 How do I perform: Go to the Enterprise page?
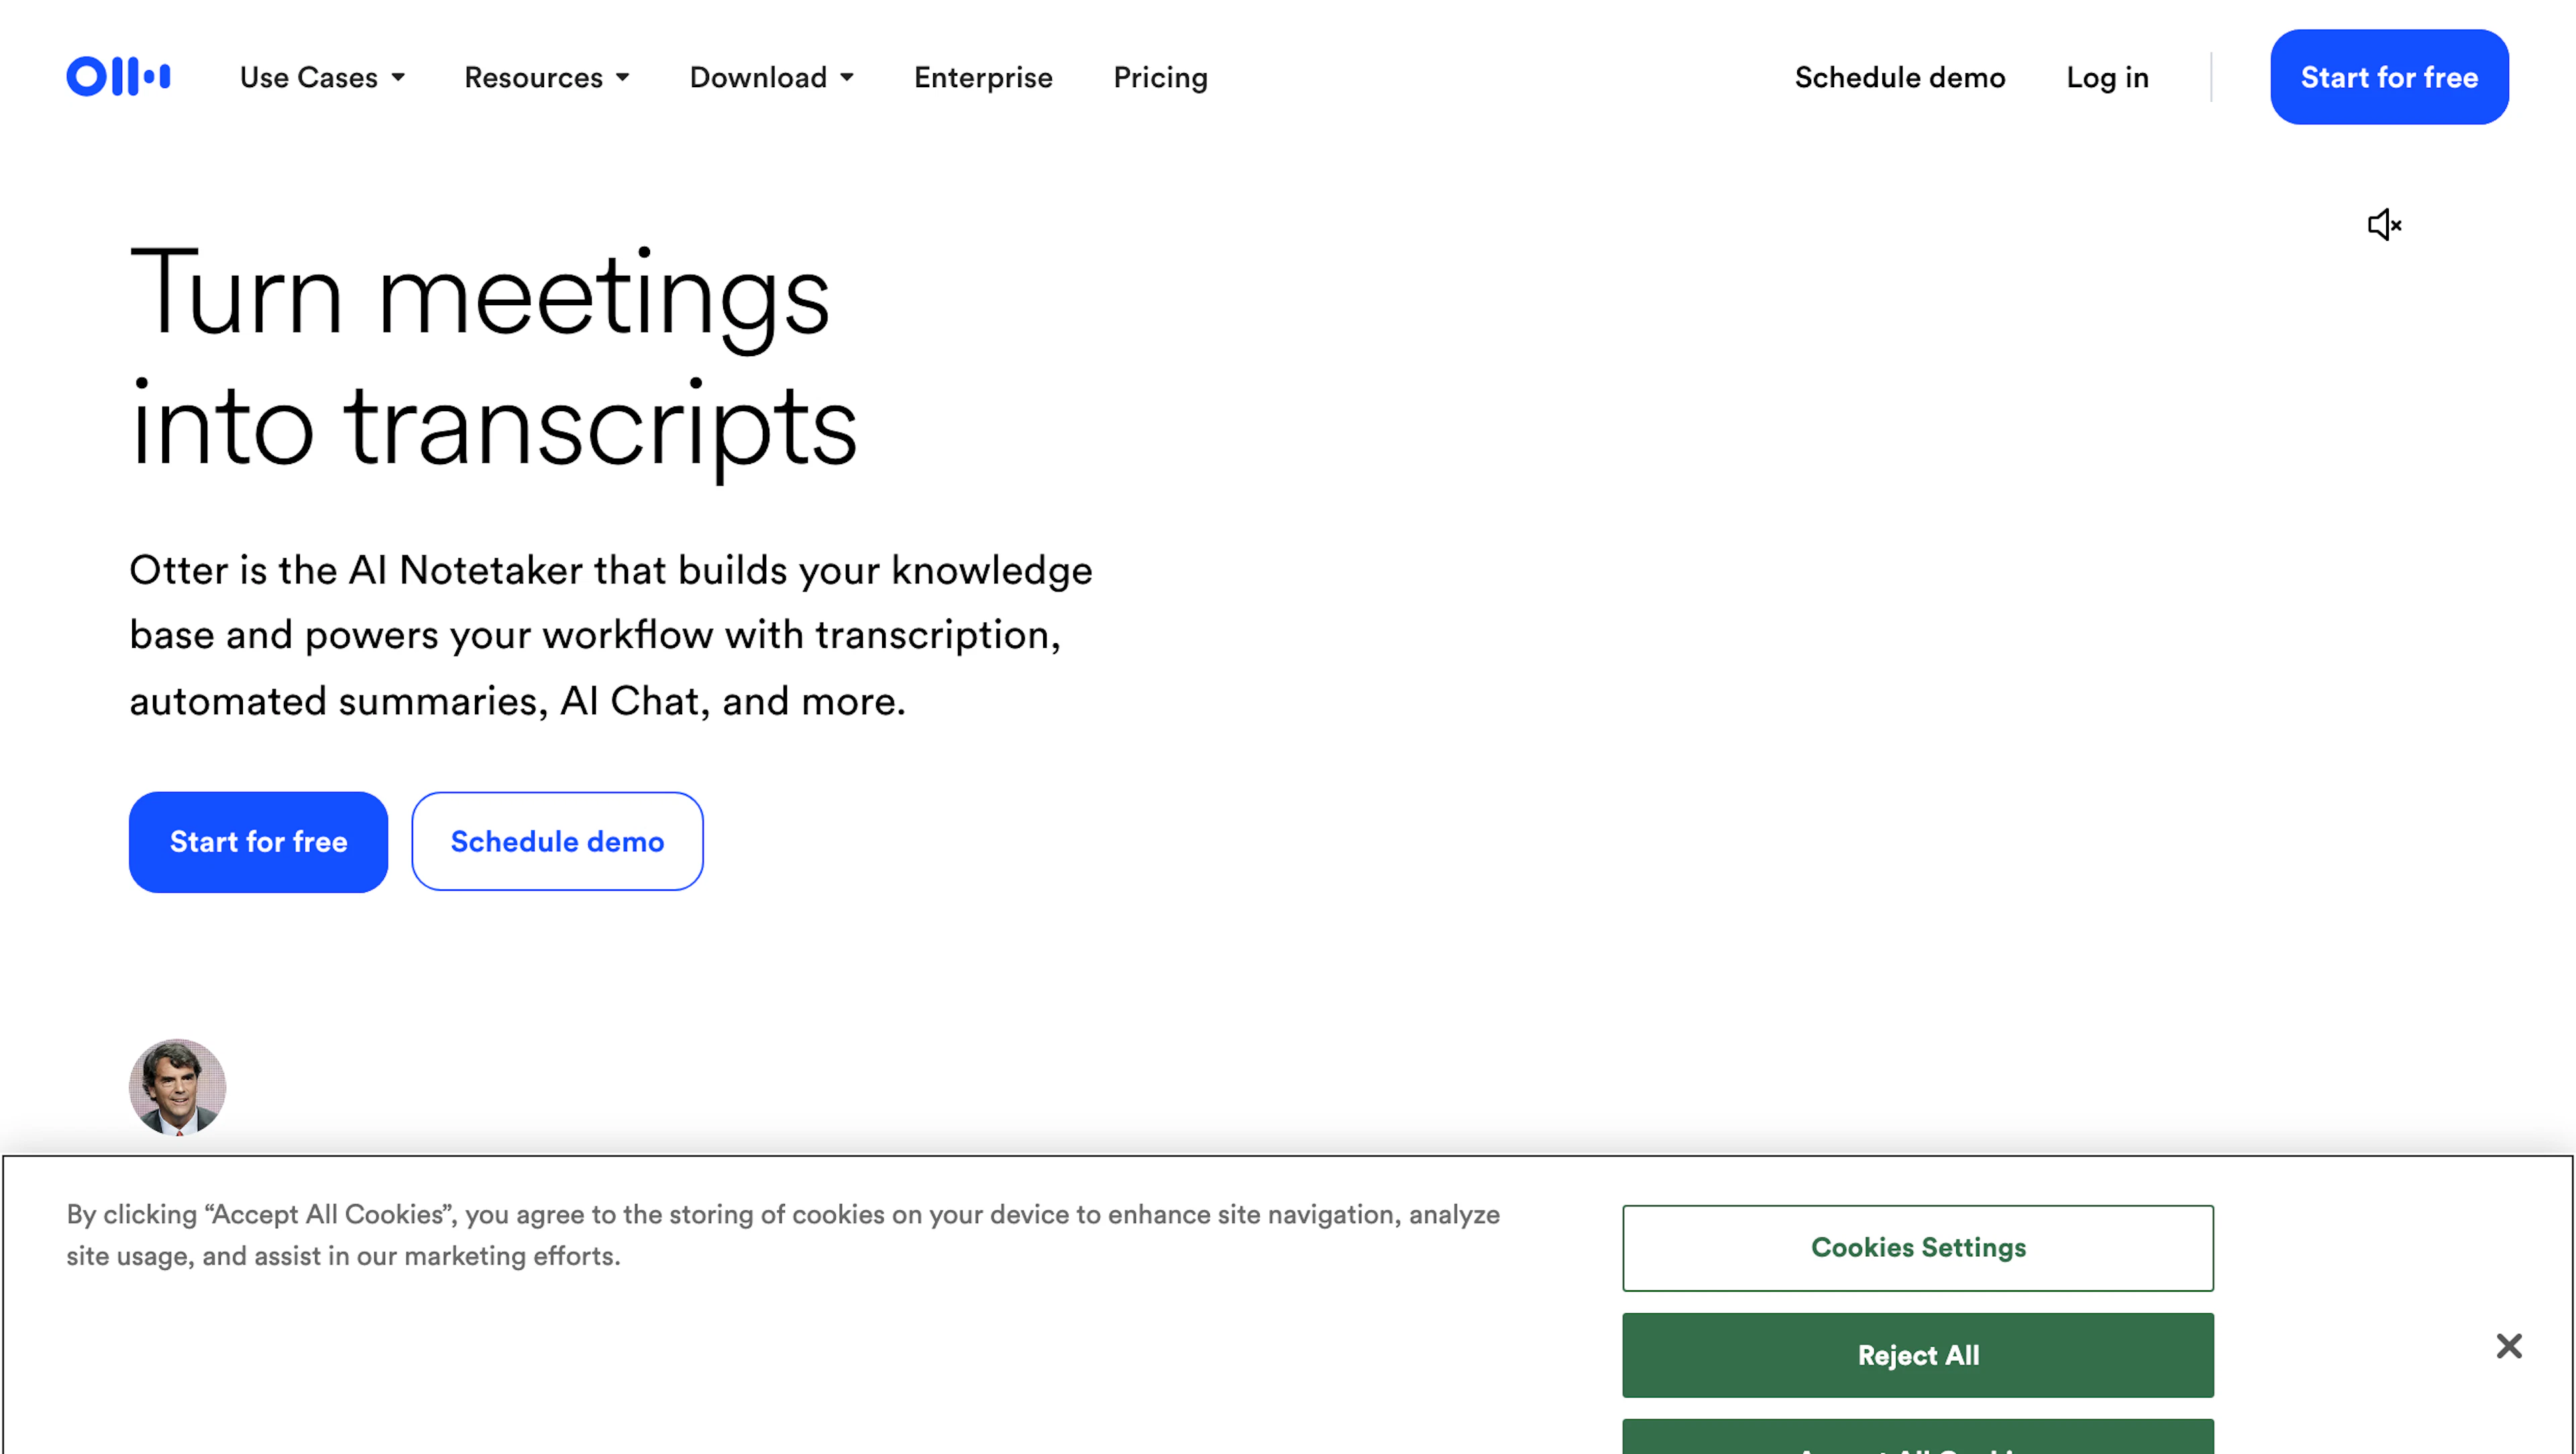pyautogui.click(x=983, y=77)
